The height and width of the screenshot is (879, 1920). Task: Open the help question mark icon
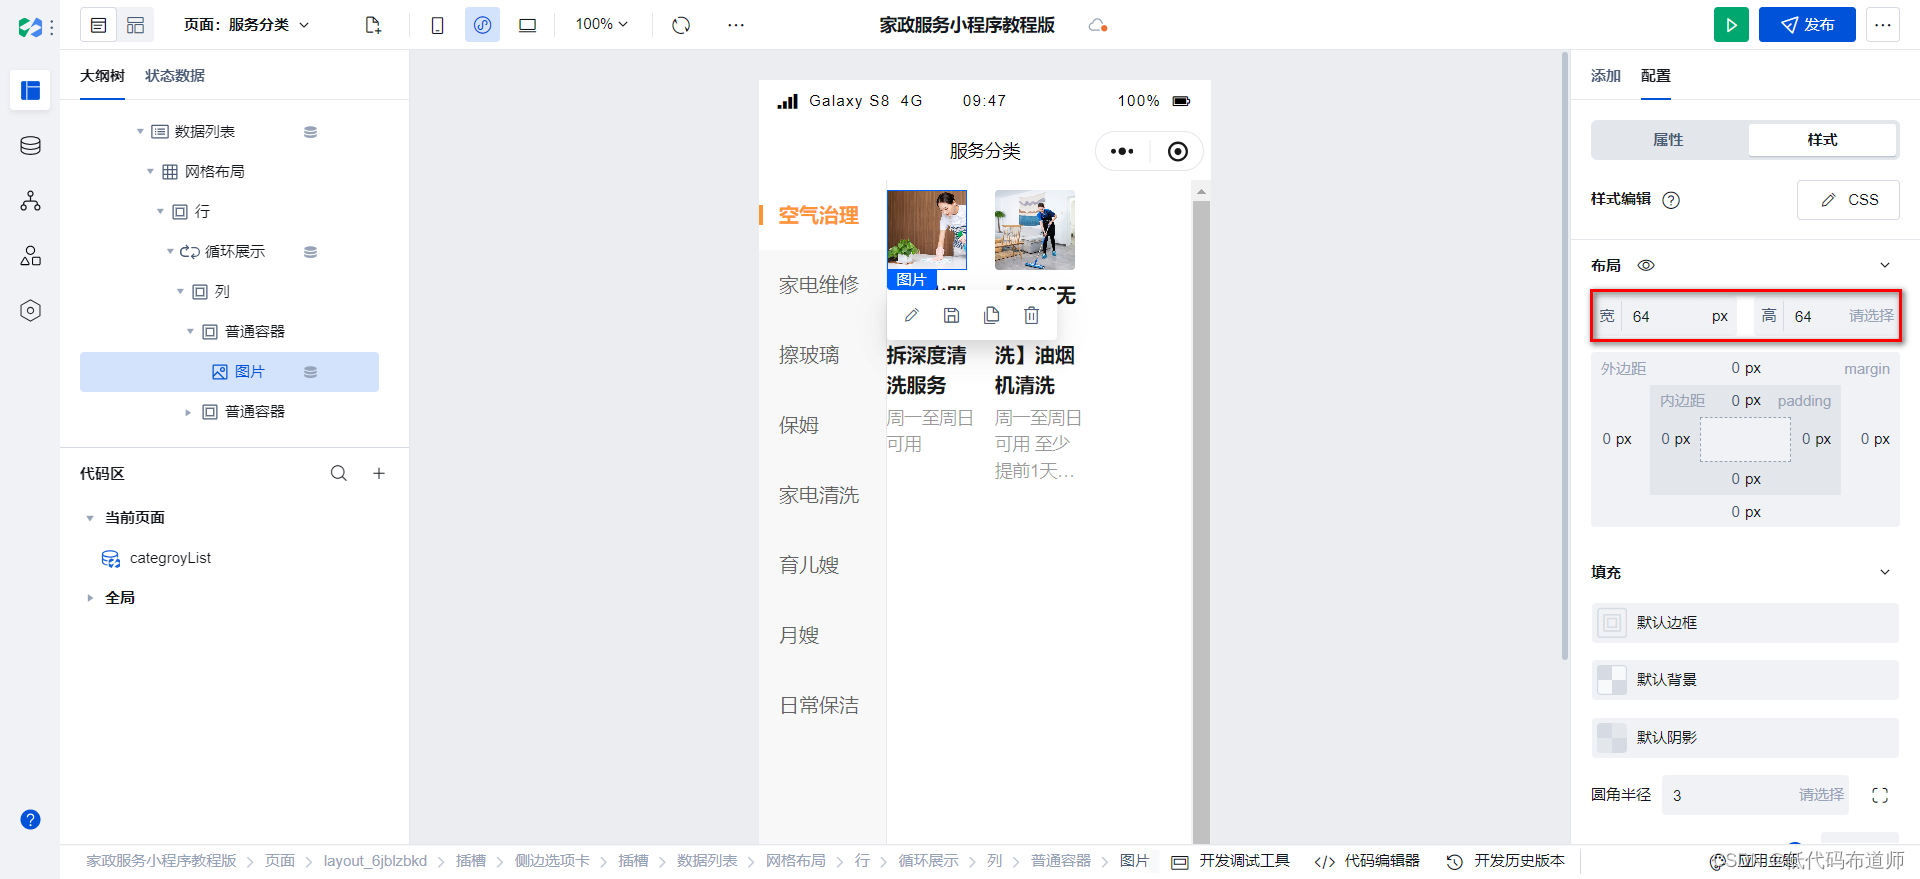[30, 820]
